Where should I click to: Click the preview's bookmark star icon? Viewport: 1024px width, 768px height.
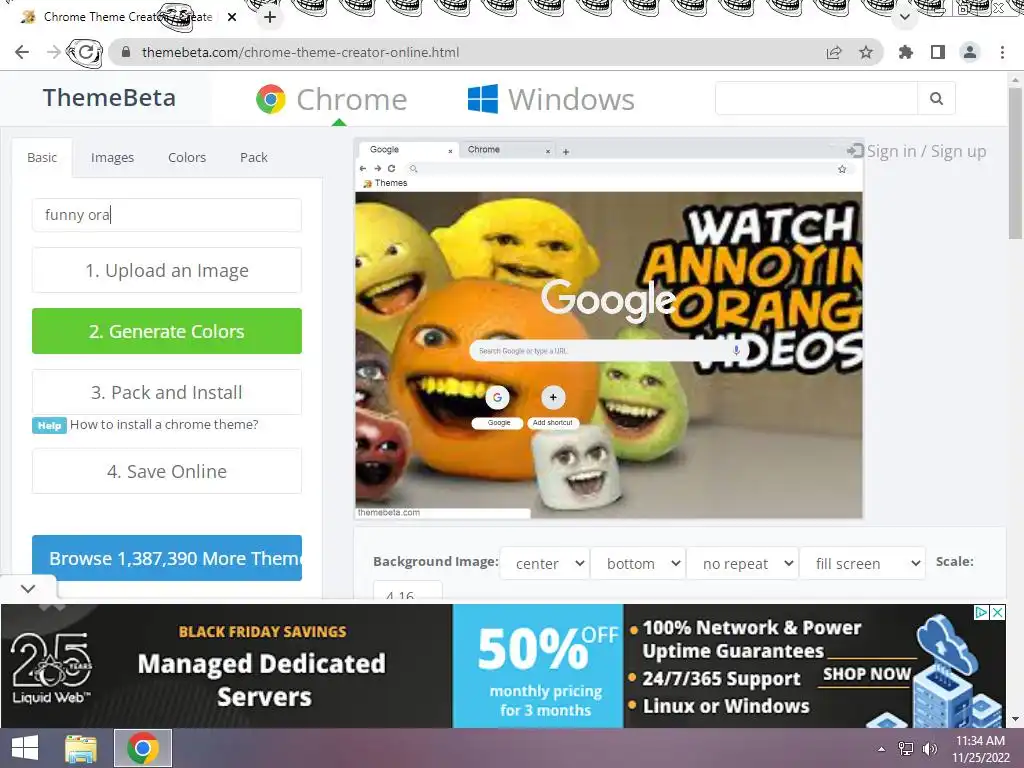pos(842,169)
